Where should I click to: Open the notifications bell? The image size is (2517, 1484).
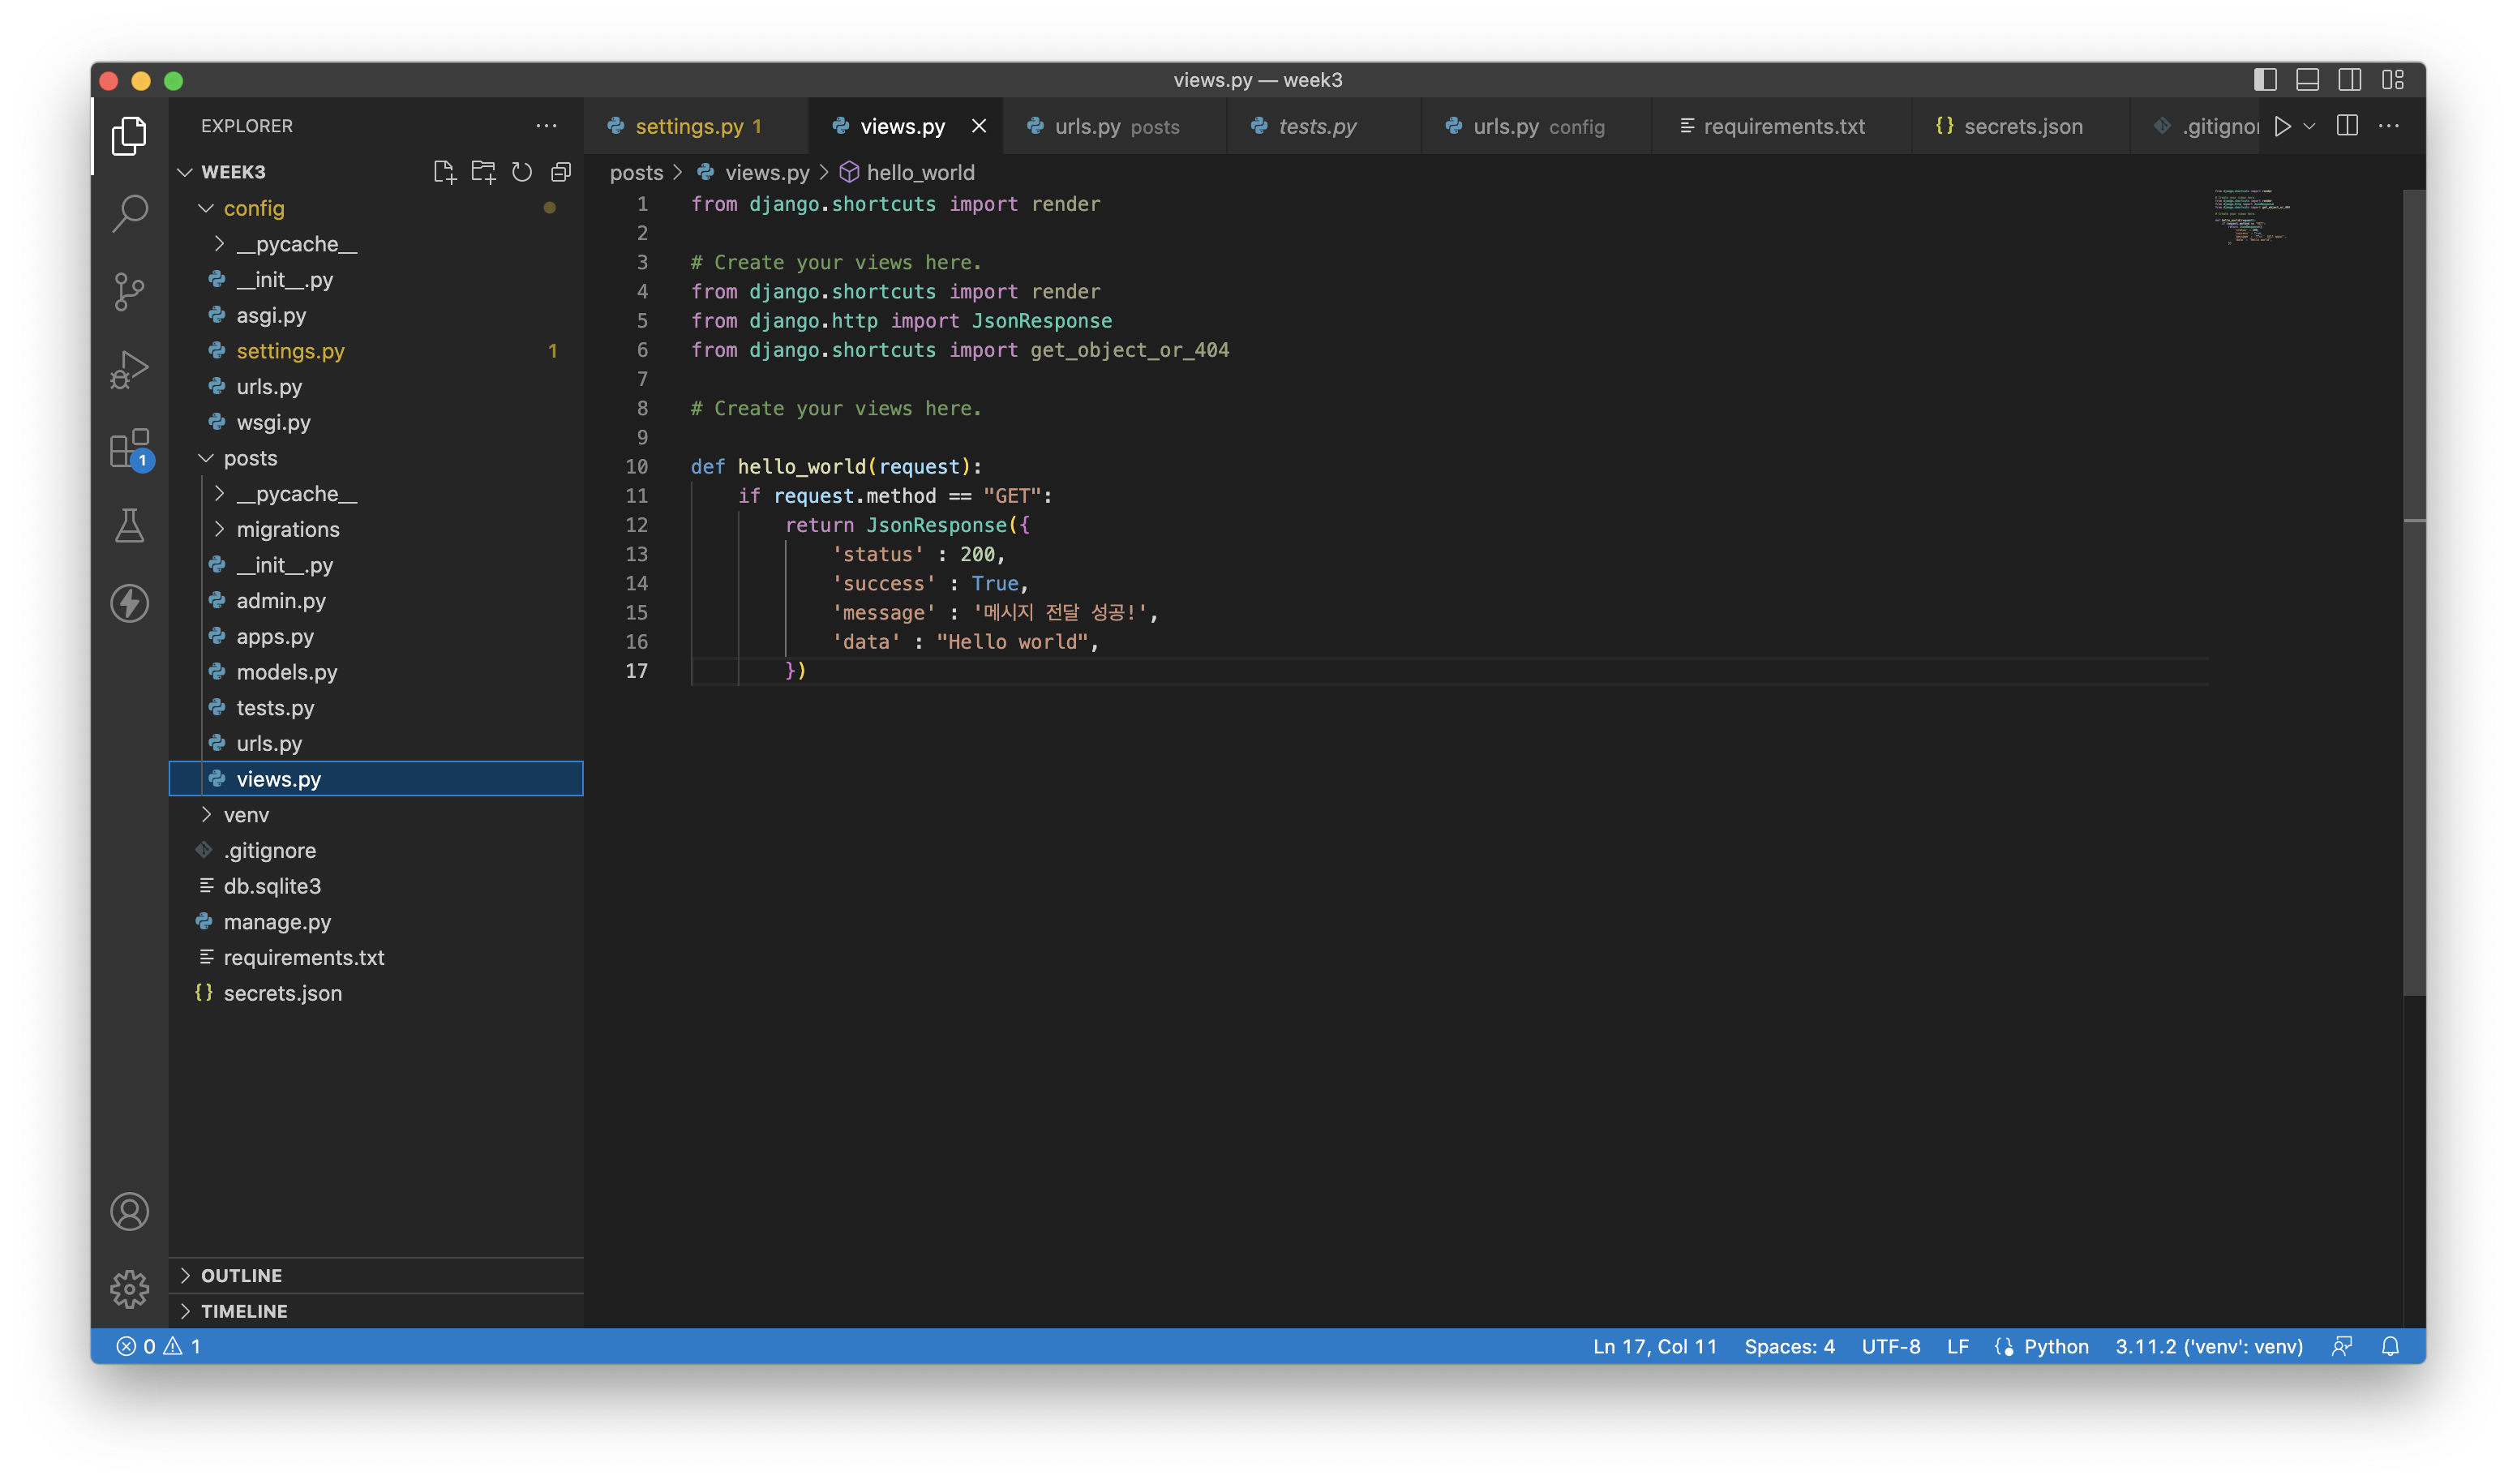point(2390,1347)
